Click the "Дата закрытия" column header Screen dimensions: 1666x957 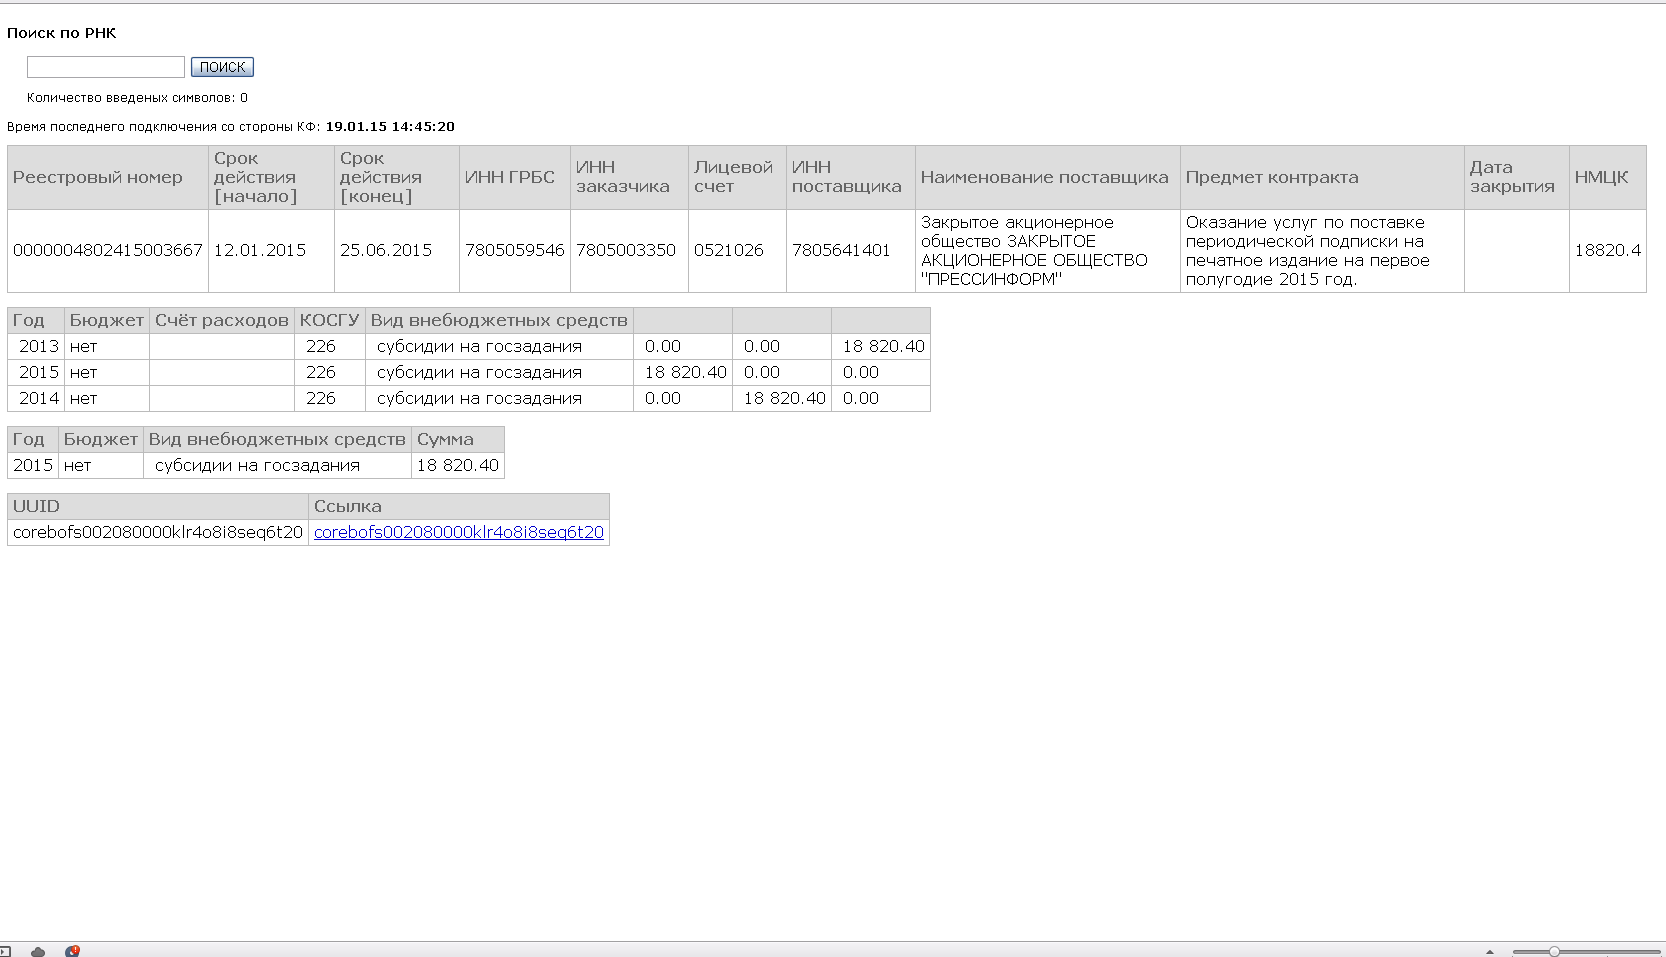click(x=1517, y=177)
